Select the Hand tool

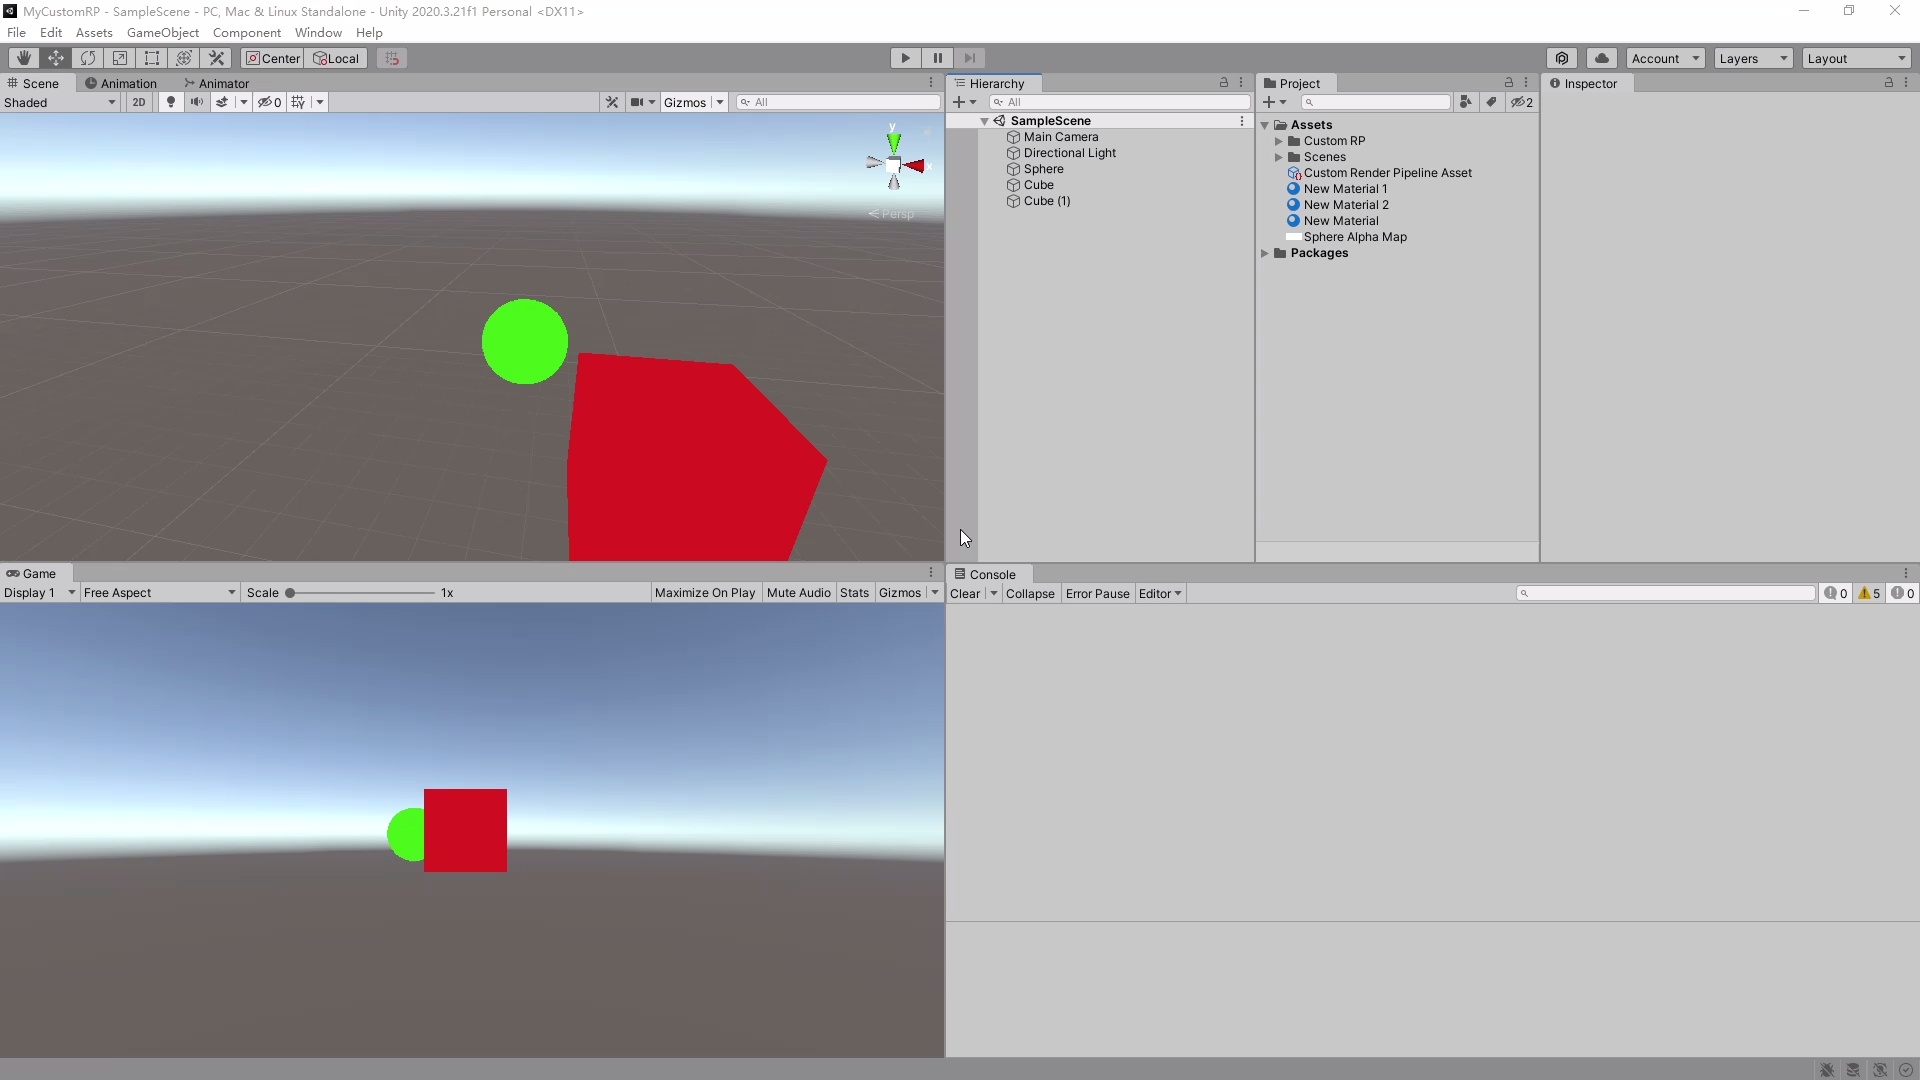click(x=23, y=58)
